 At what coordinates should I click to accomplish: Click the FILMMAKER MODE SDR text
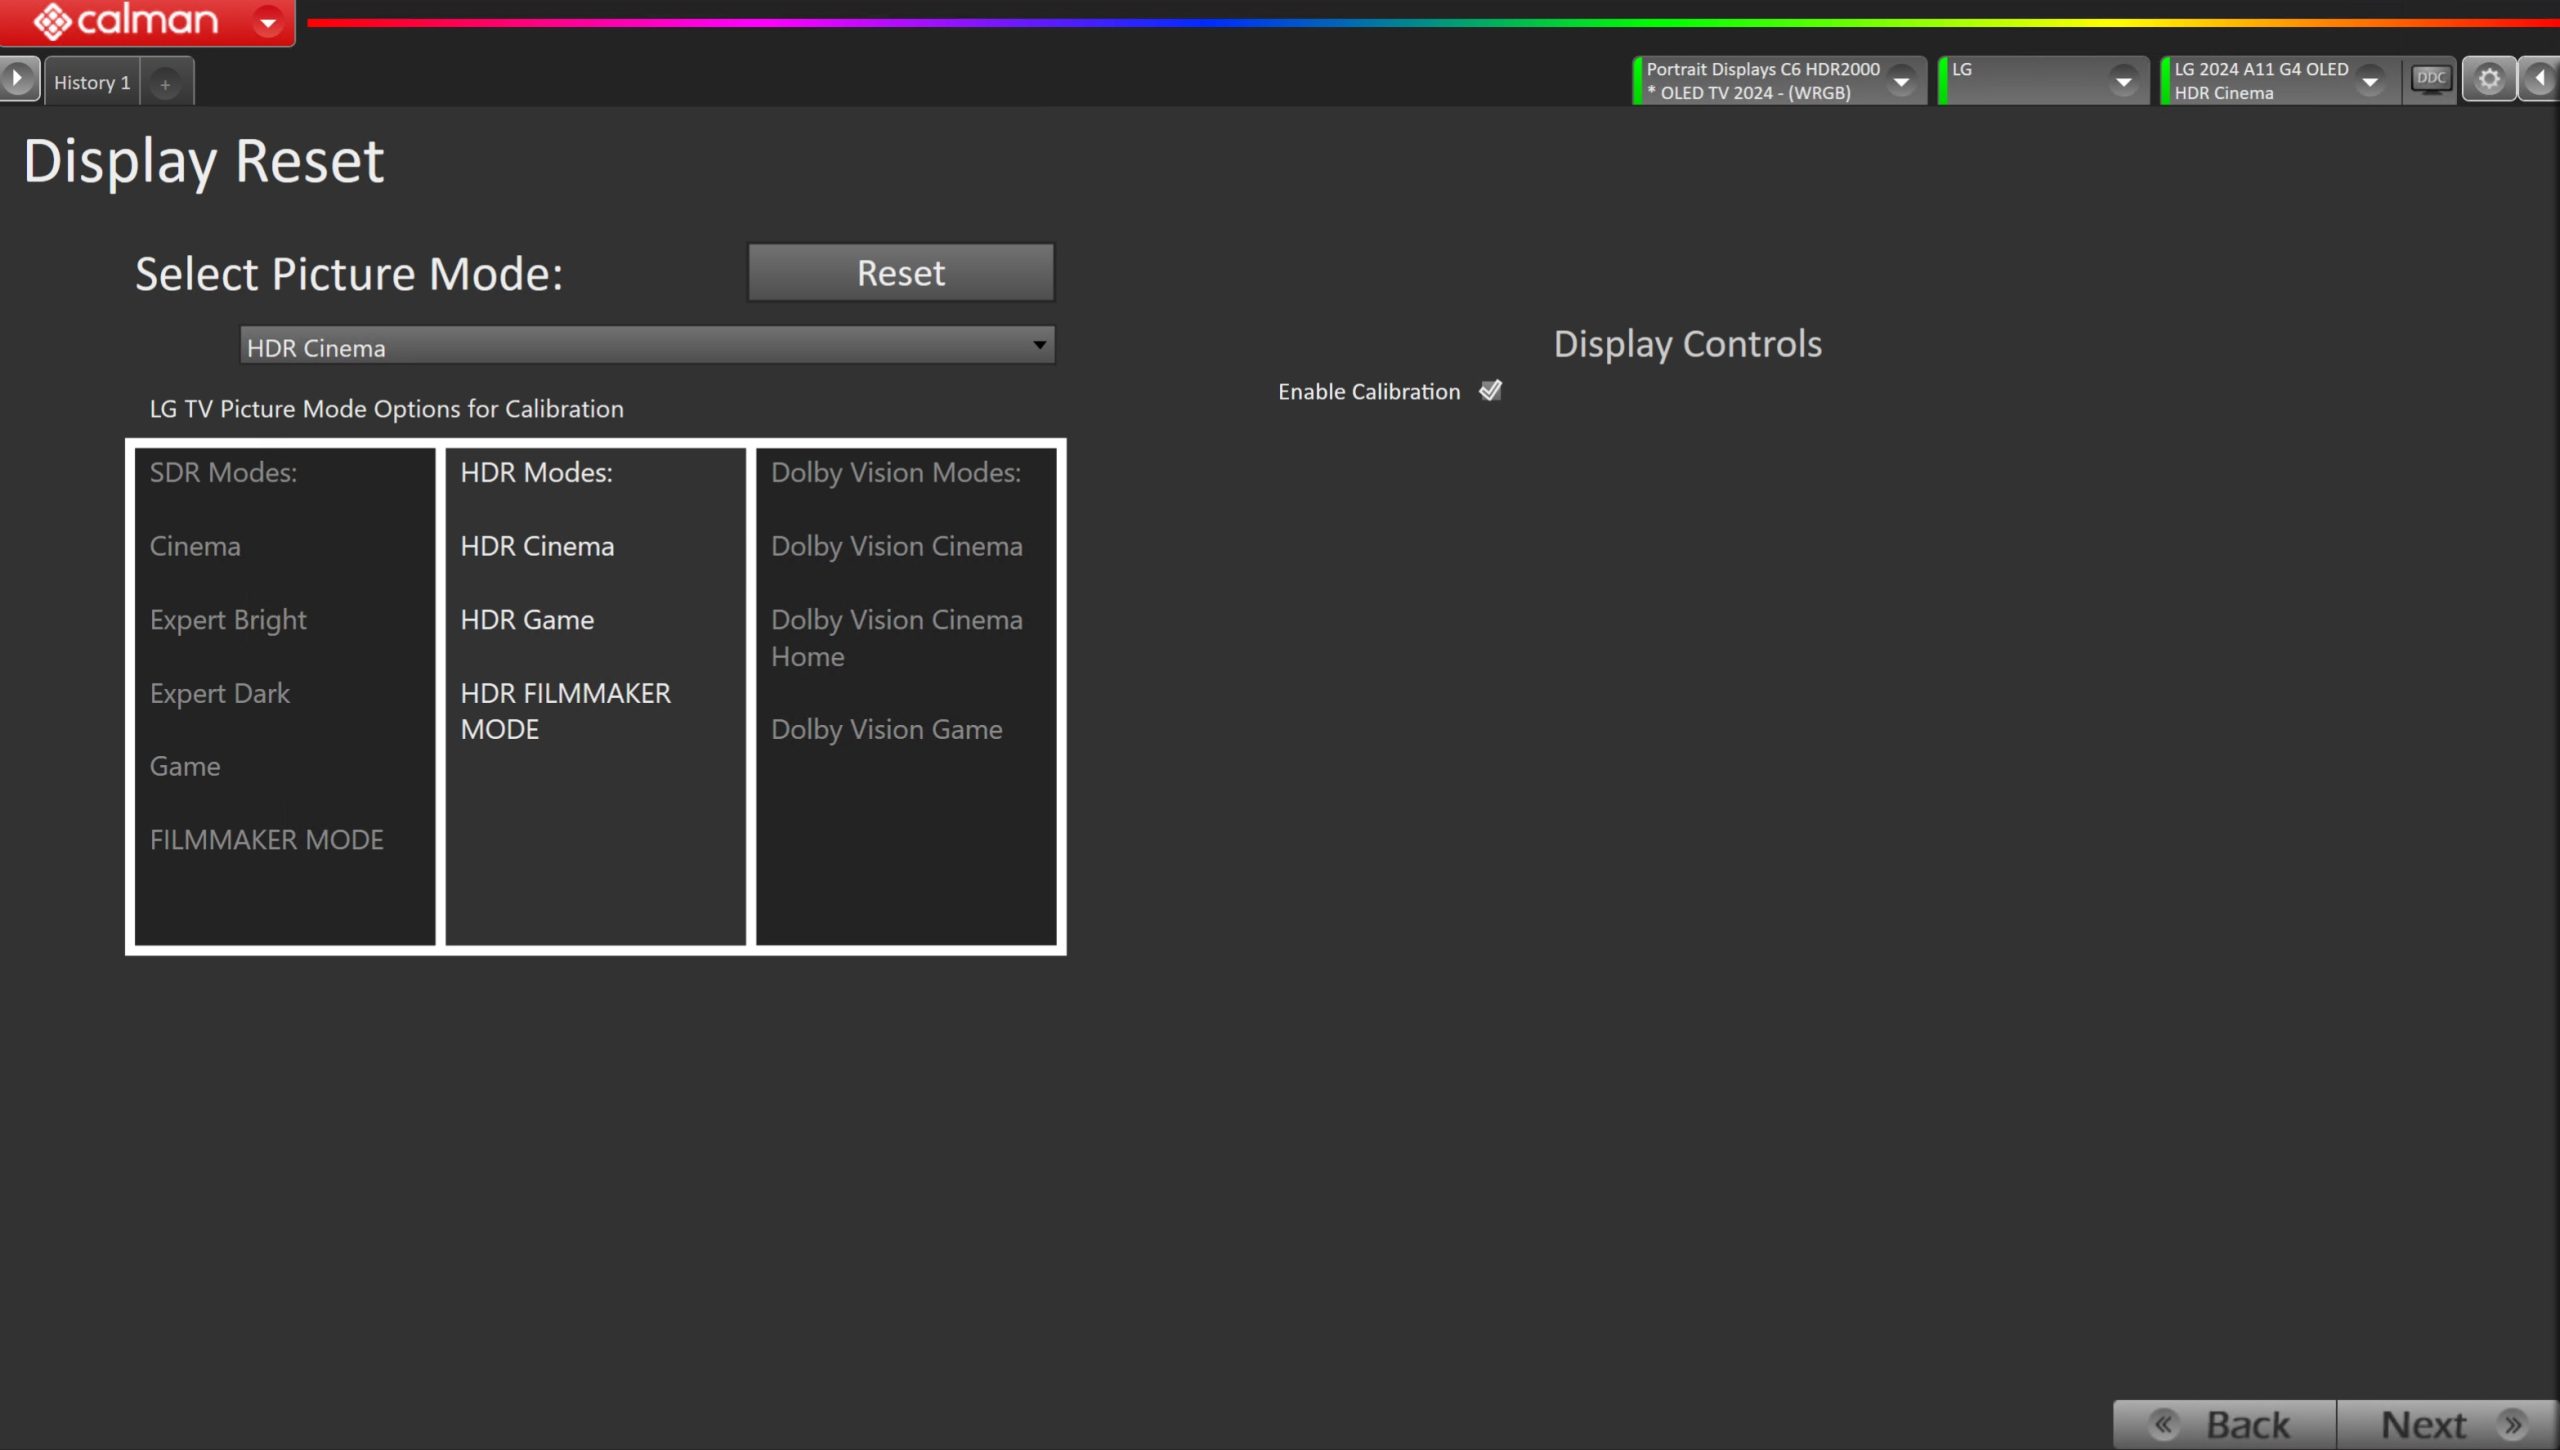coord(267,840)
